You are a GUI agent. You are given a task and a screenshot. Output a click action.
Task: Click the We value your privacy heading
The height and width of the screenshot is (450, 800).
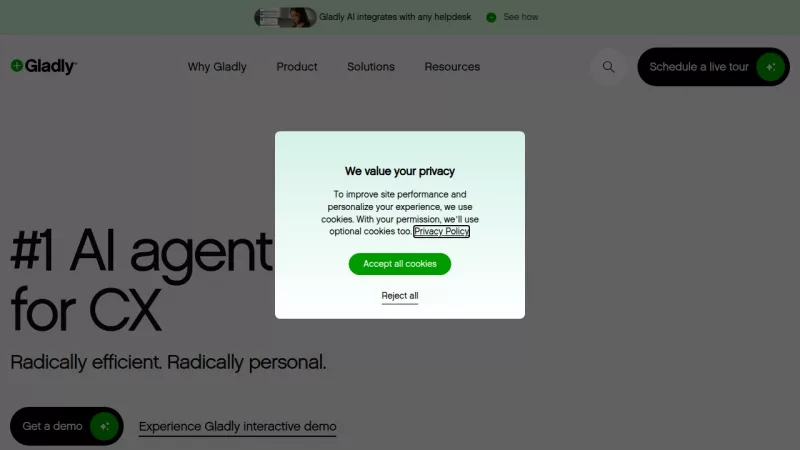(400, 171)
